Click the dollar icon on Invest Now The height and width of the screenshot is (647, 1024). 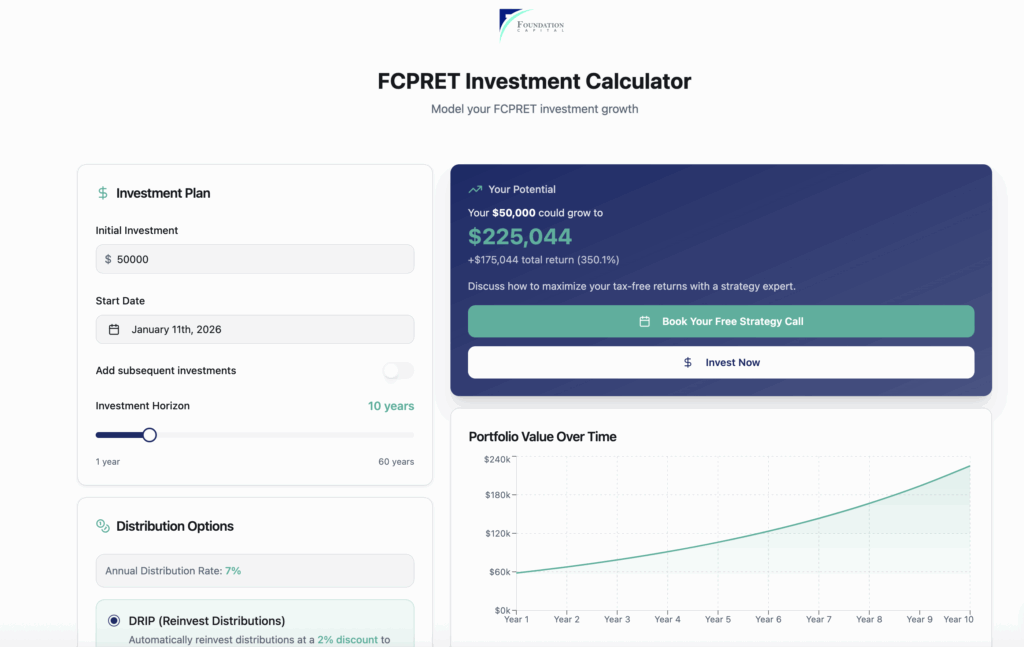point(688,363)
